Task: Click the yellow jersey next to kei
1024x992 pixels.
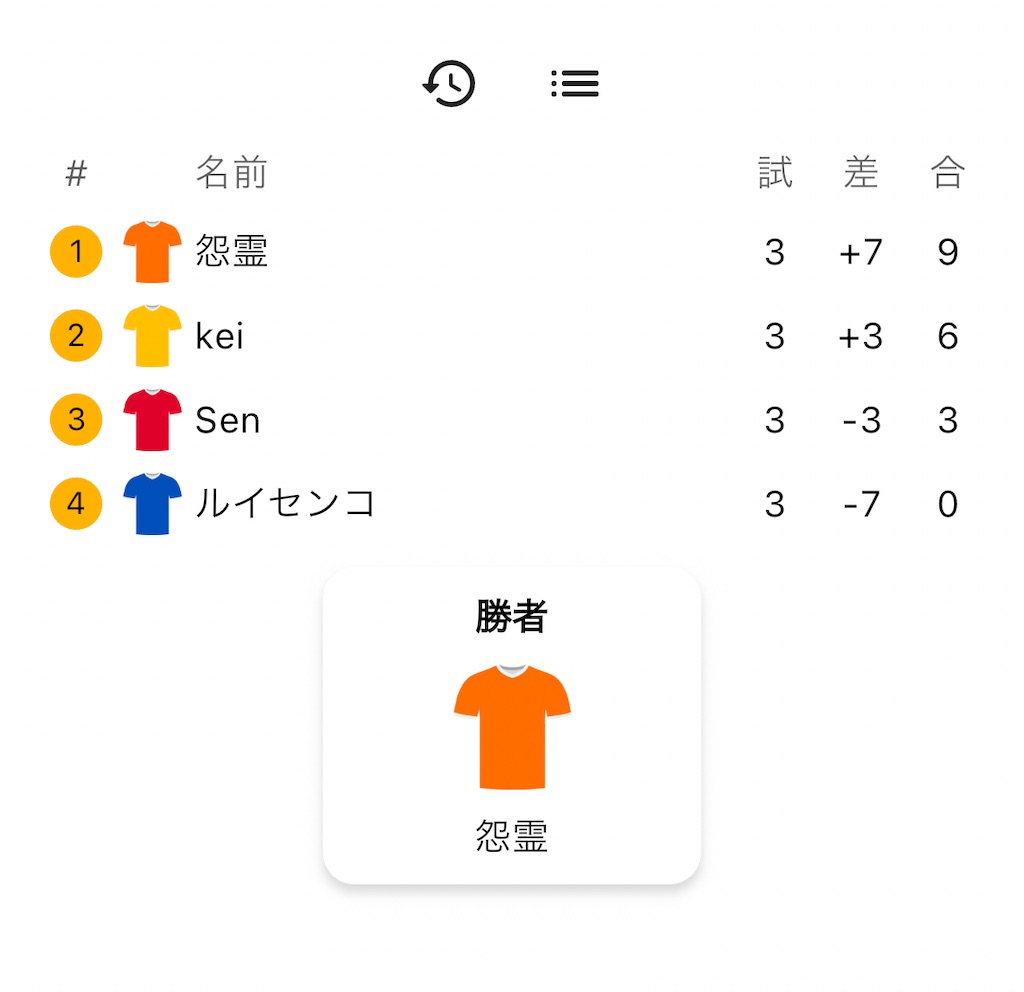Action: tap(152, 336)
